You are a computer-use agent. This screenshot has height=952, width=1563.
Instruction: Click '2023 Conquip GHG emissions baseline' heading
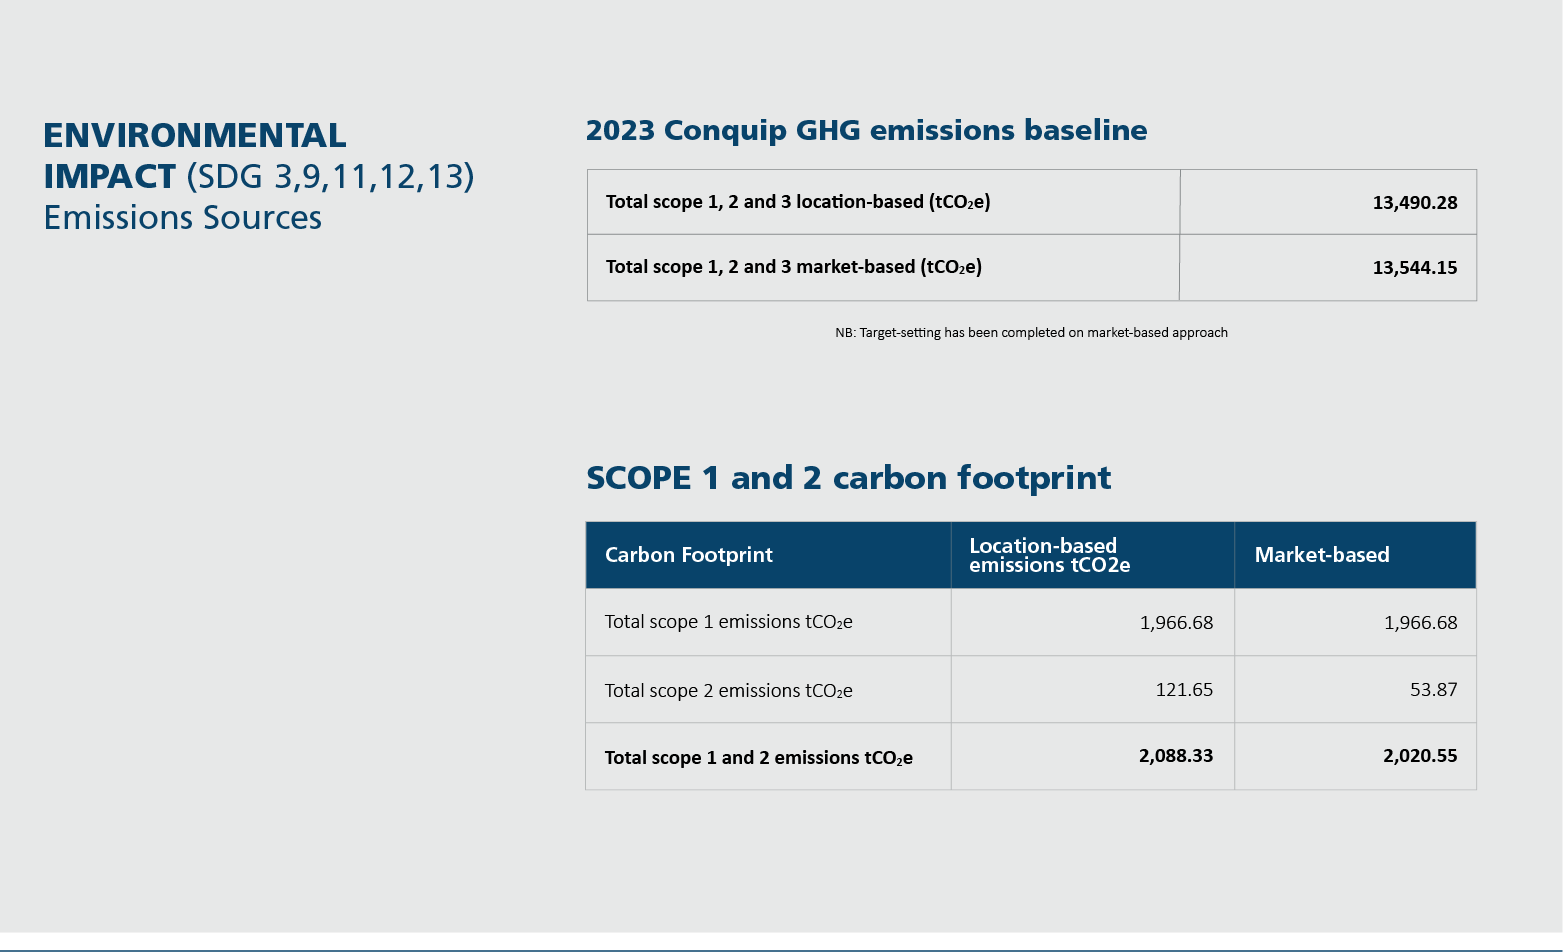pyautogui.click(x=866, y=130)
